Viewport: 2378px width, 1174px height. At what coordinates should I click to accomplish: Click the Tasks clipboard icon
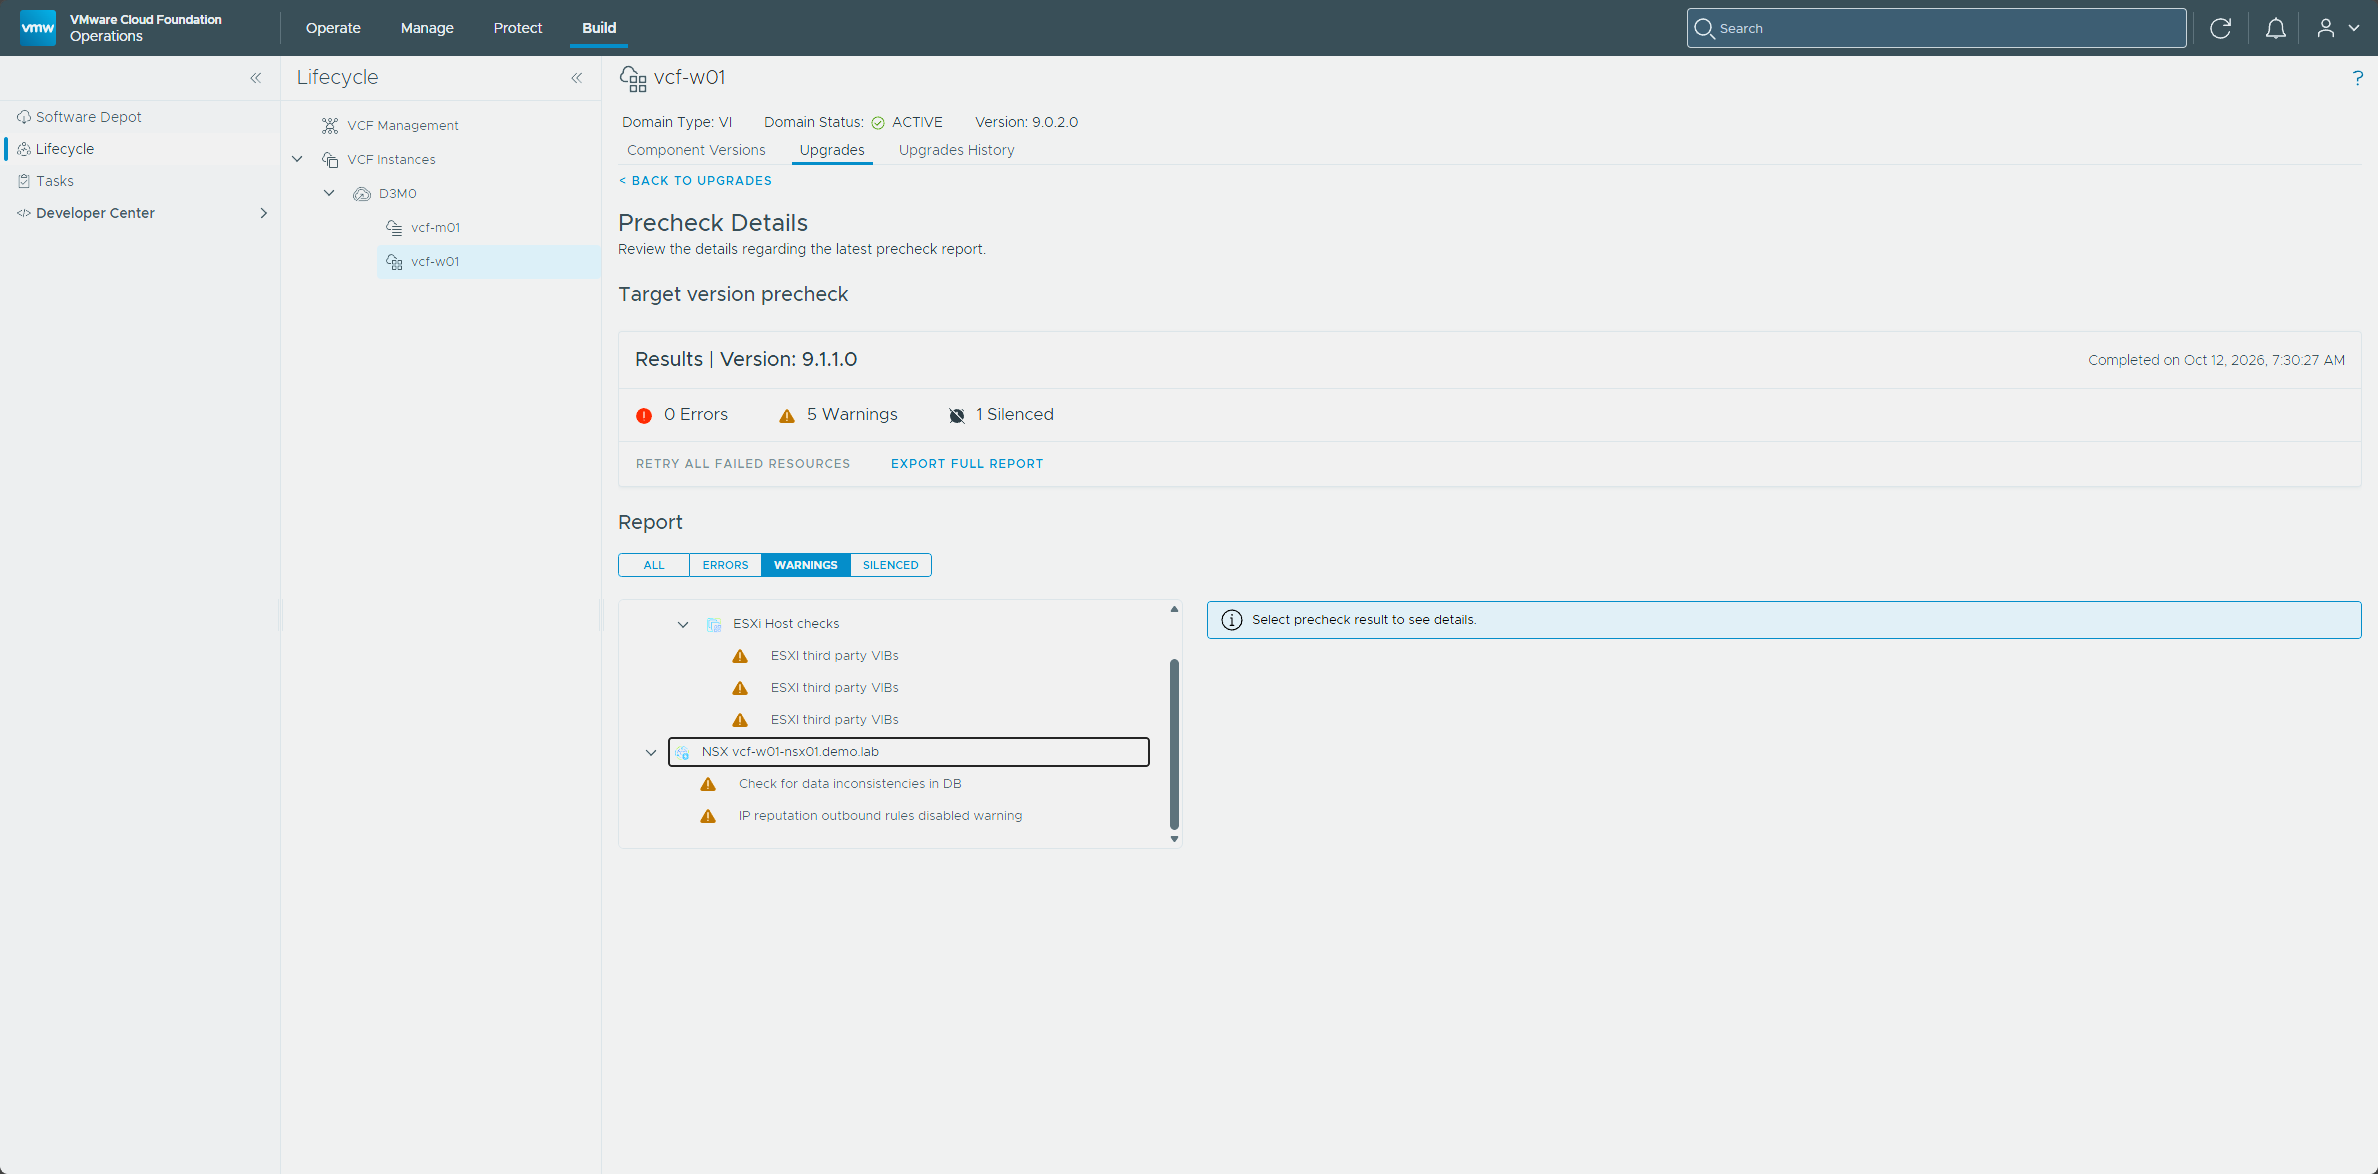[x=24, y=181]
